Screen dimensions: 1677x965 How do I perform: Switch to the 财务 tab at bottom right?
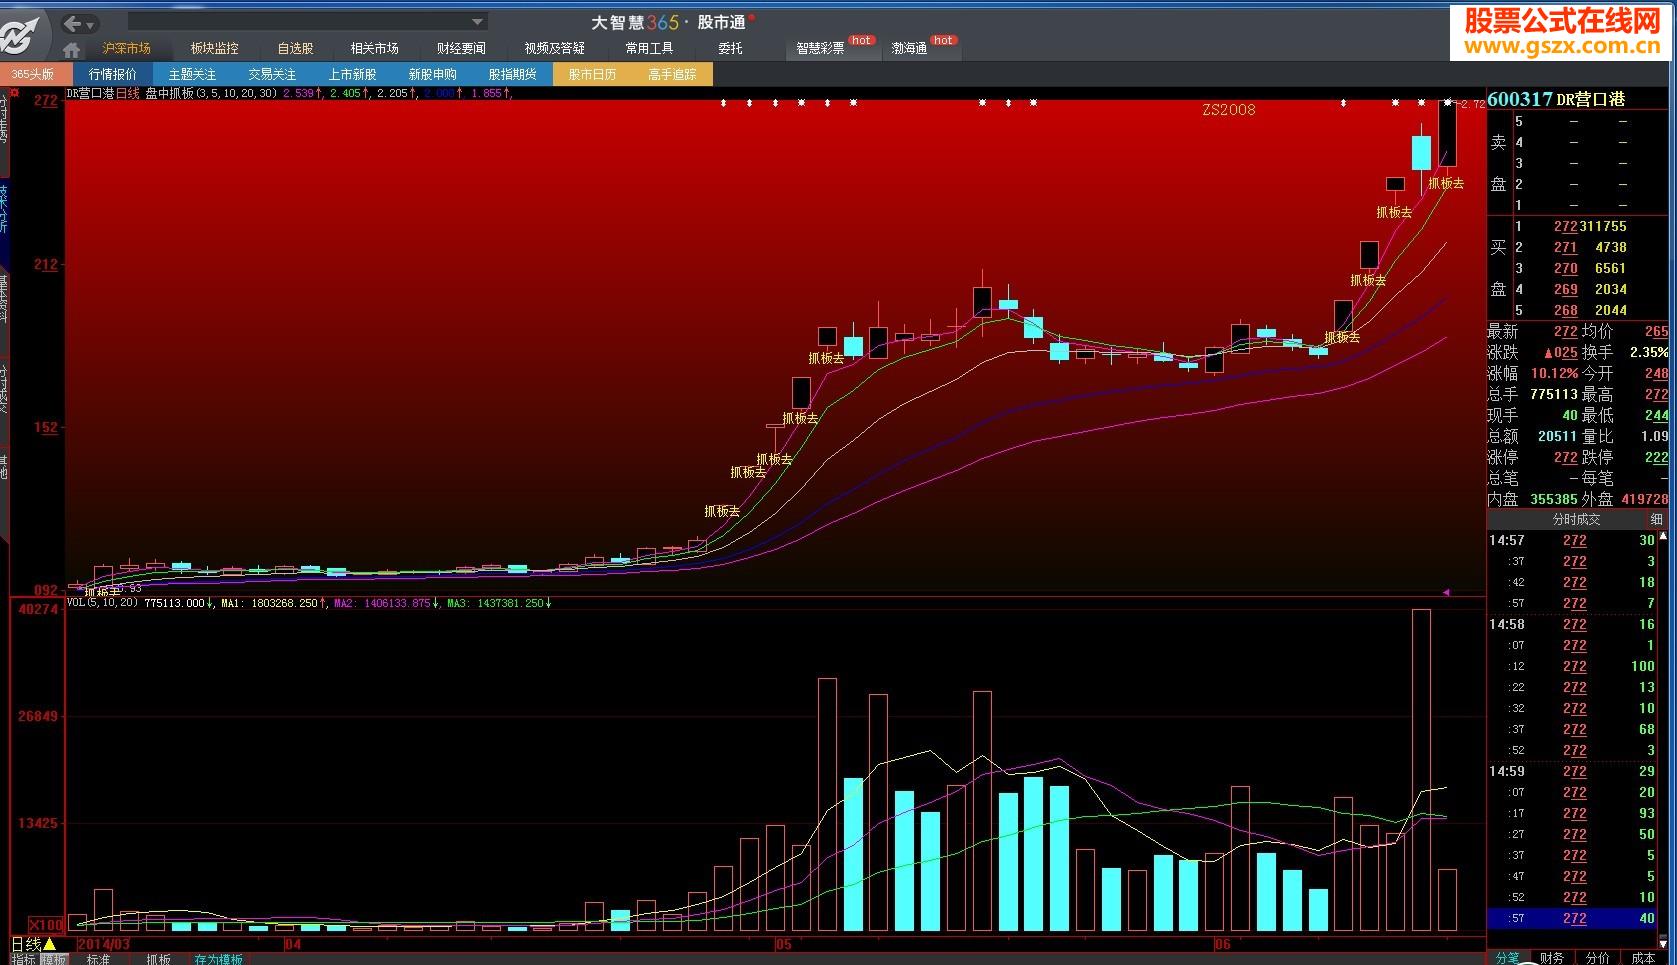click(1551, 958)
